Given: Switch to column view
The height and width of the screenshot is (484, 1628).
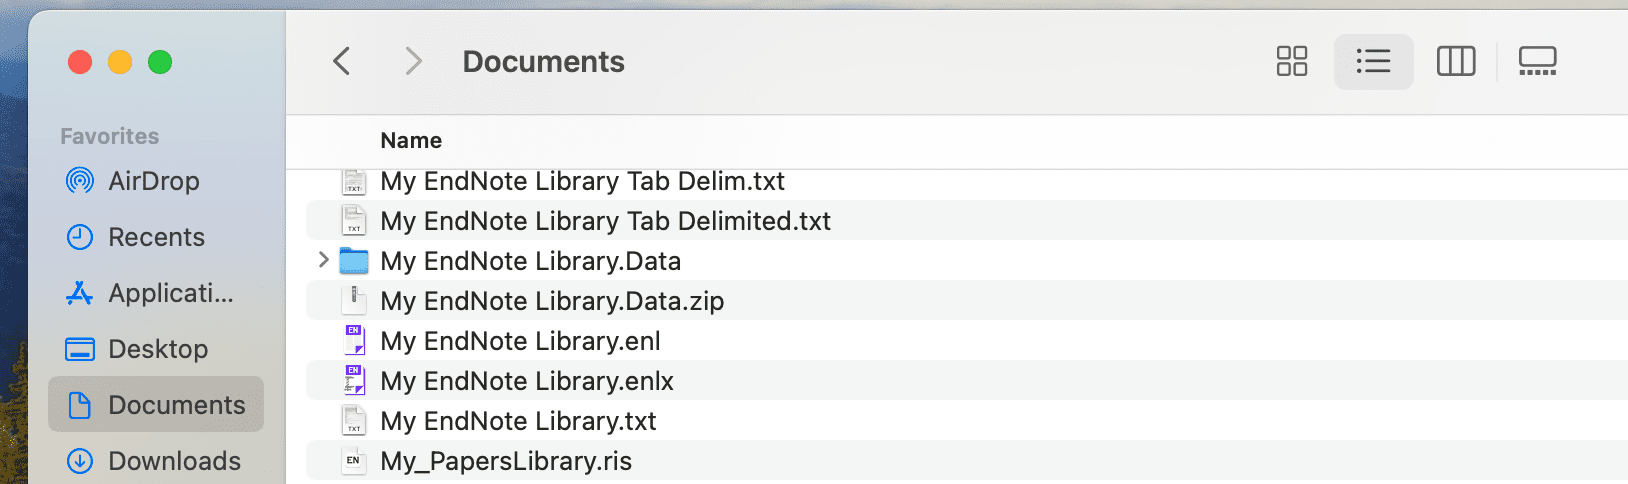Looking at the screenshot, I should 1456,61.
